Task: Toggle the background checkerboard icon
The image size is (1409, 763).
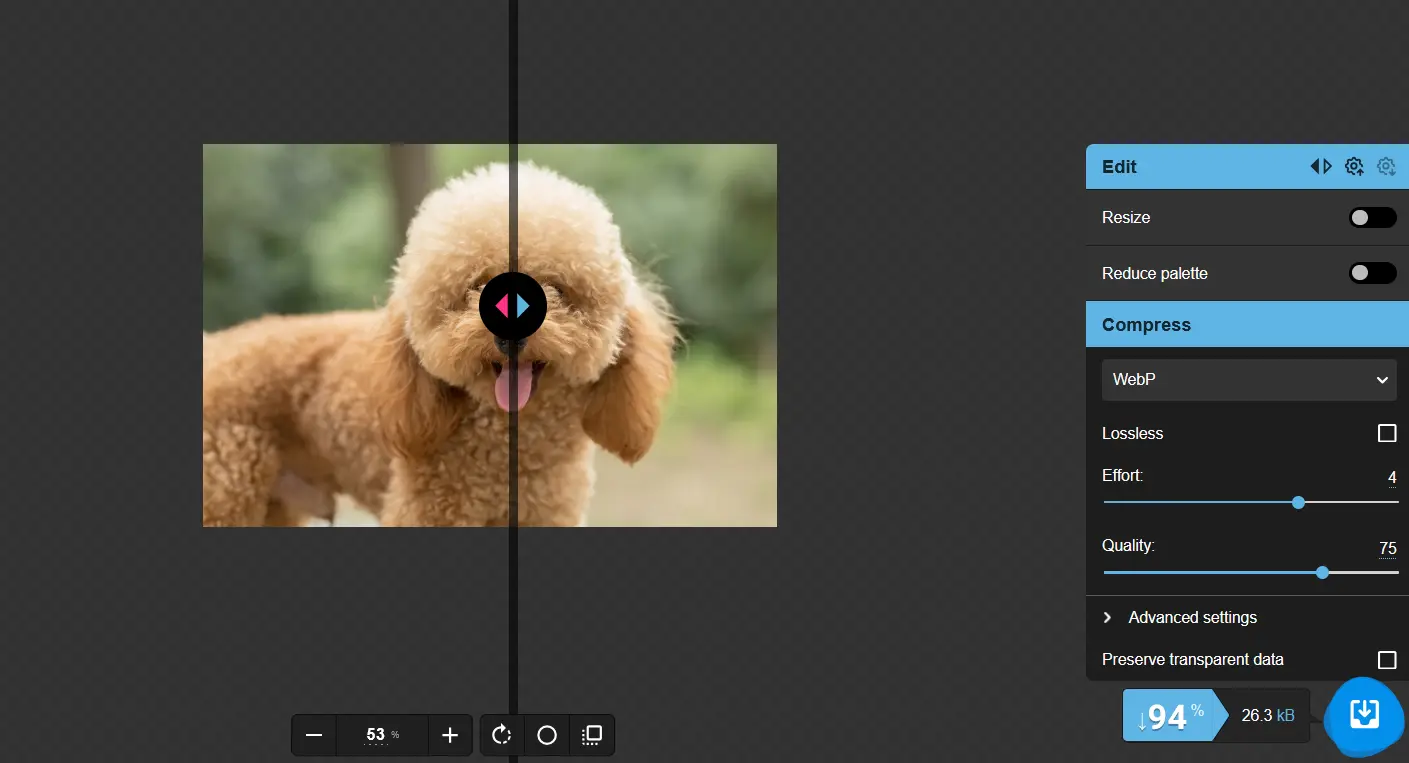Action: [592, 735]
